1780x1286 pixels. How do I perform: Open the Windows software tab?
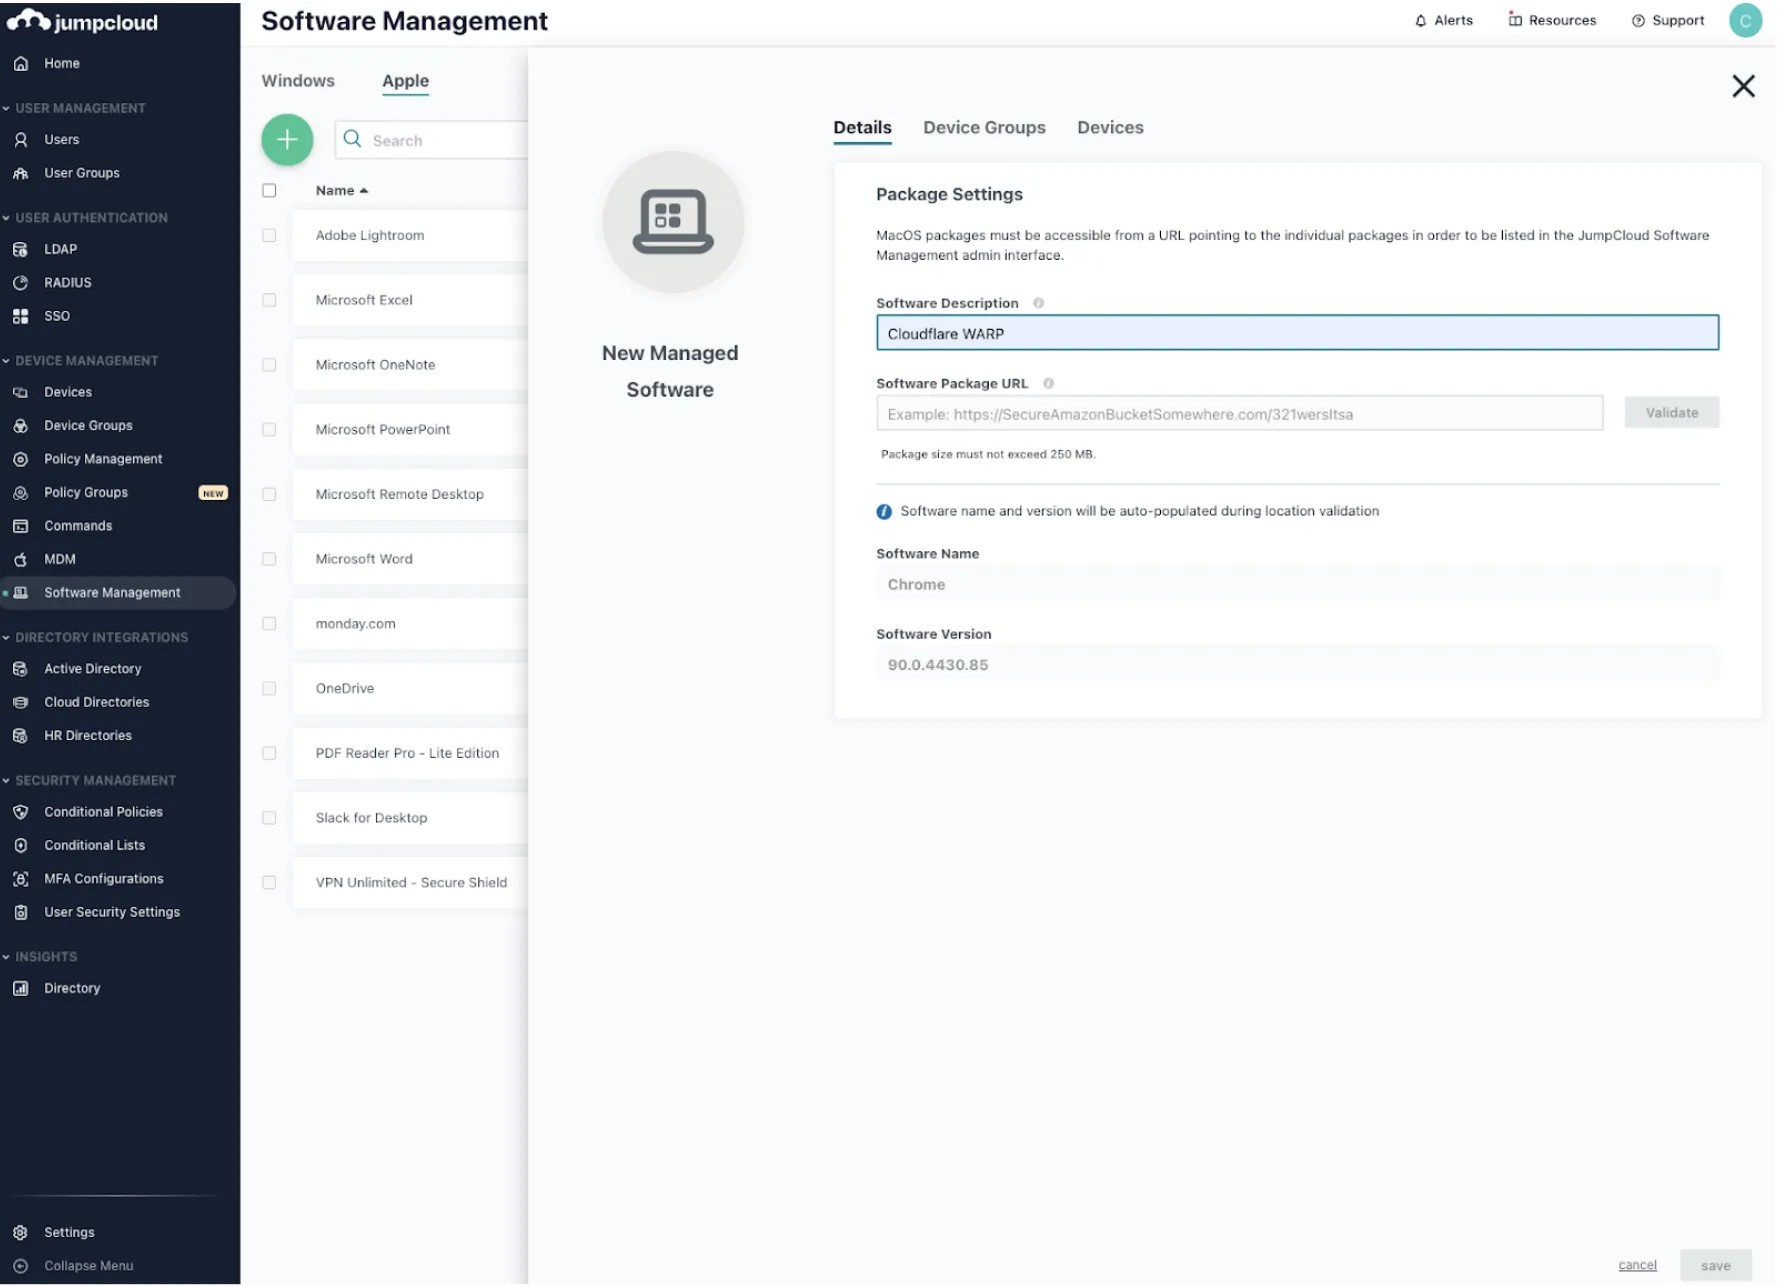point(297,81)
